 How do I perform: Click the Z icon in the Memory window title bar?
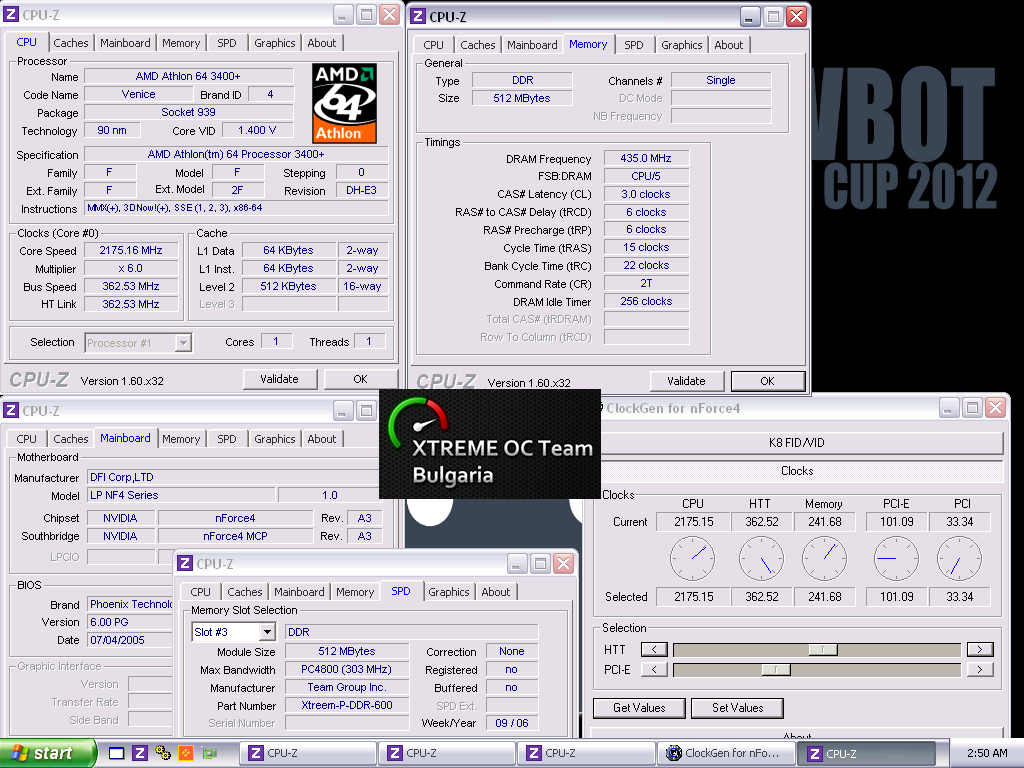click(x=418, y=16)
